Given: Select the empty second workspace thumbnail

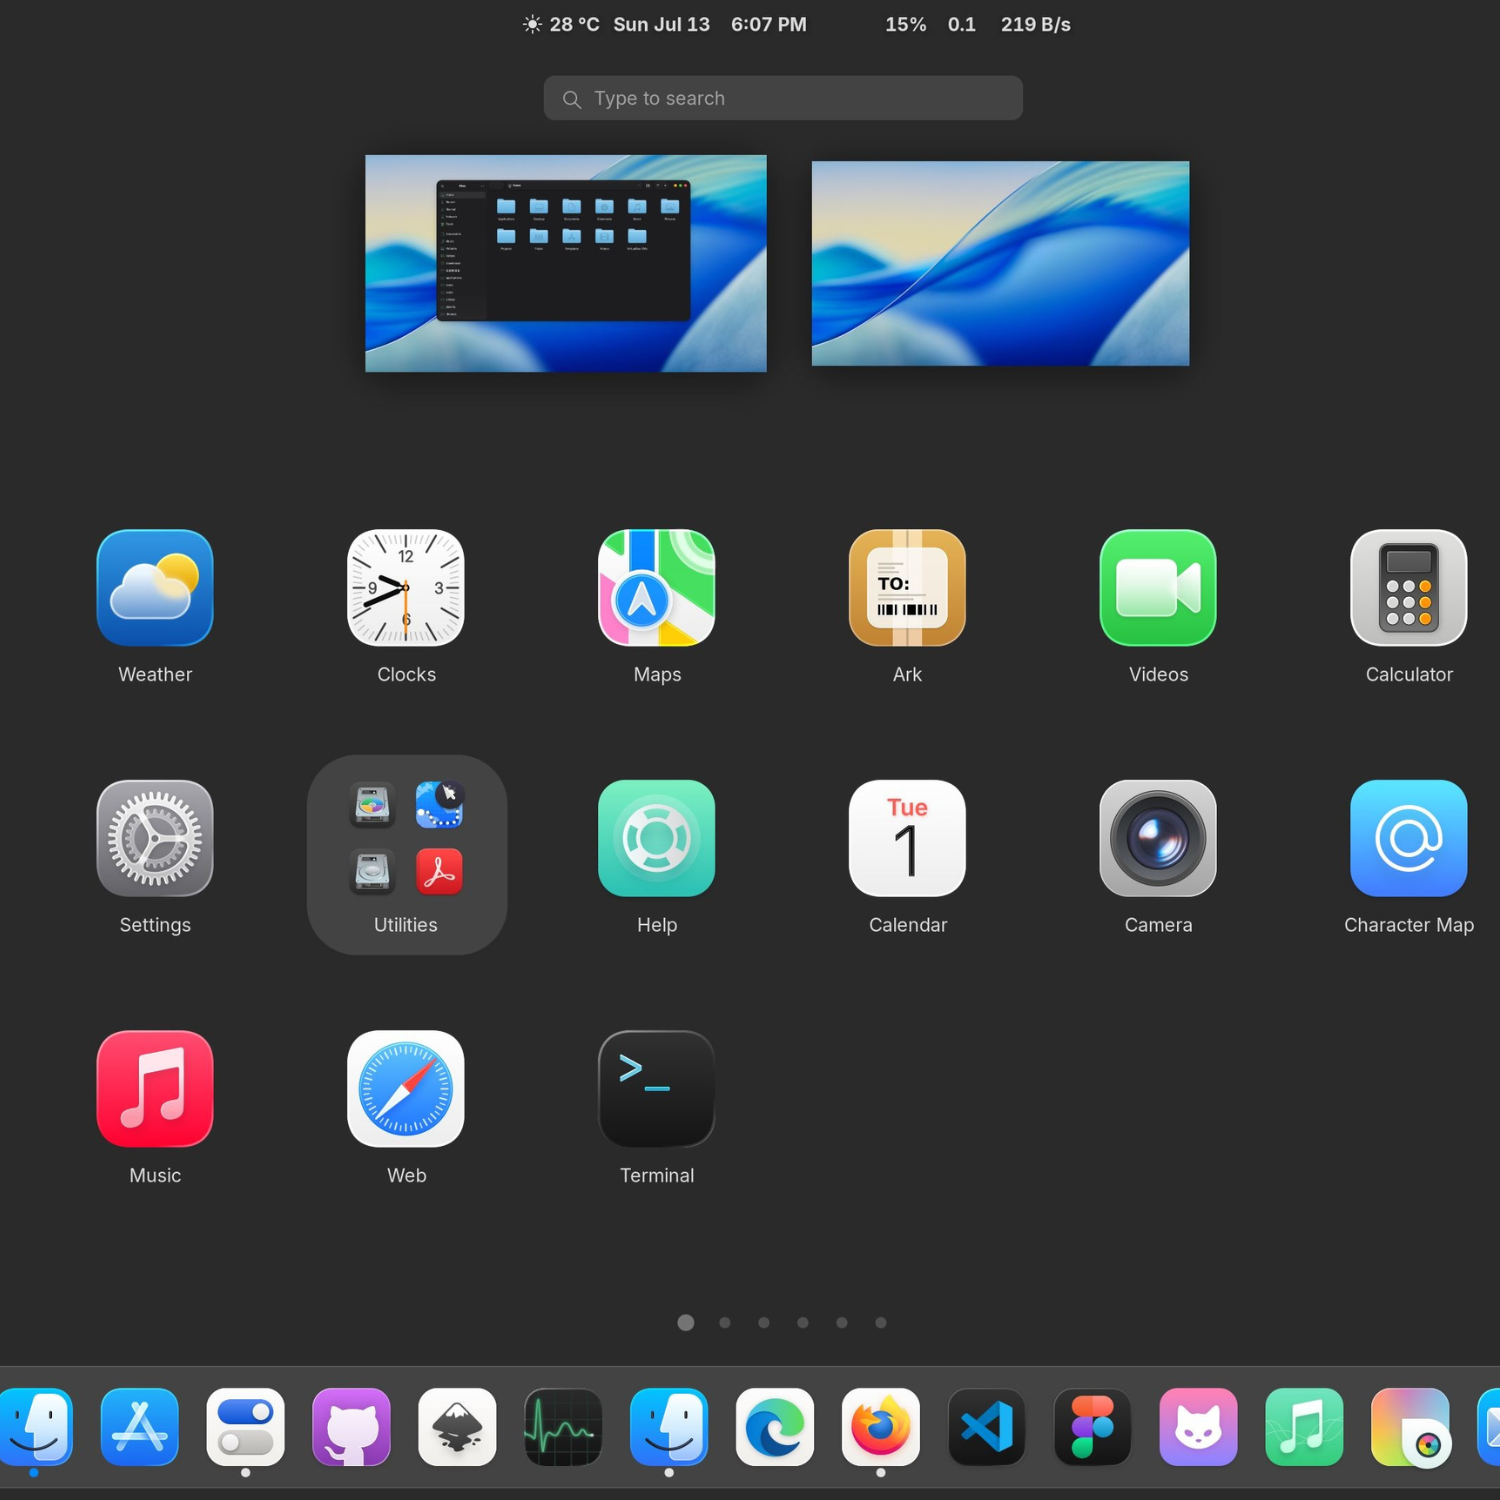Looking at the screenshot, I should click(1000, 263).
